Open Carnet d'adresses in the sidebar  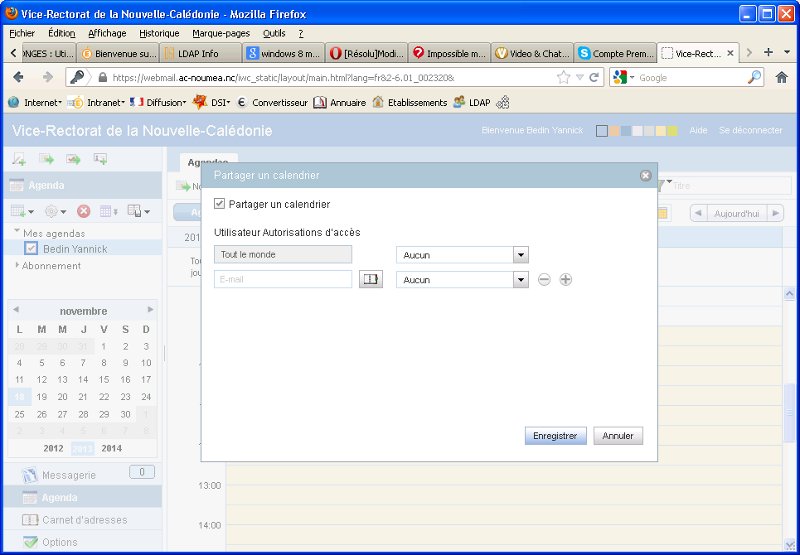[x=84, y=520]
